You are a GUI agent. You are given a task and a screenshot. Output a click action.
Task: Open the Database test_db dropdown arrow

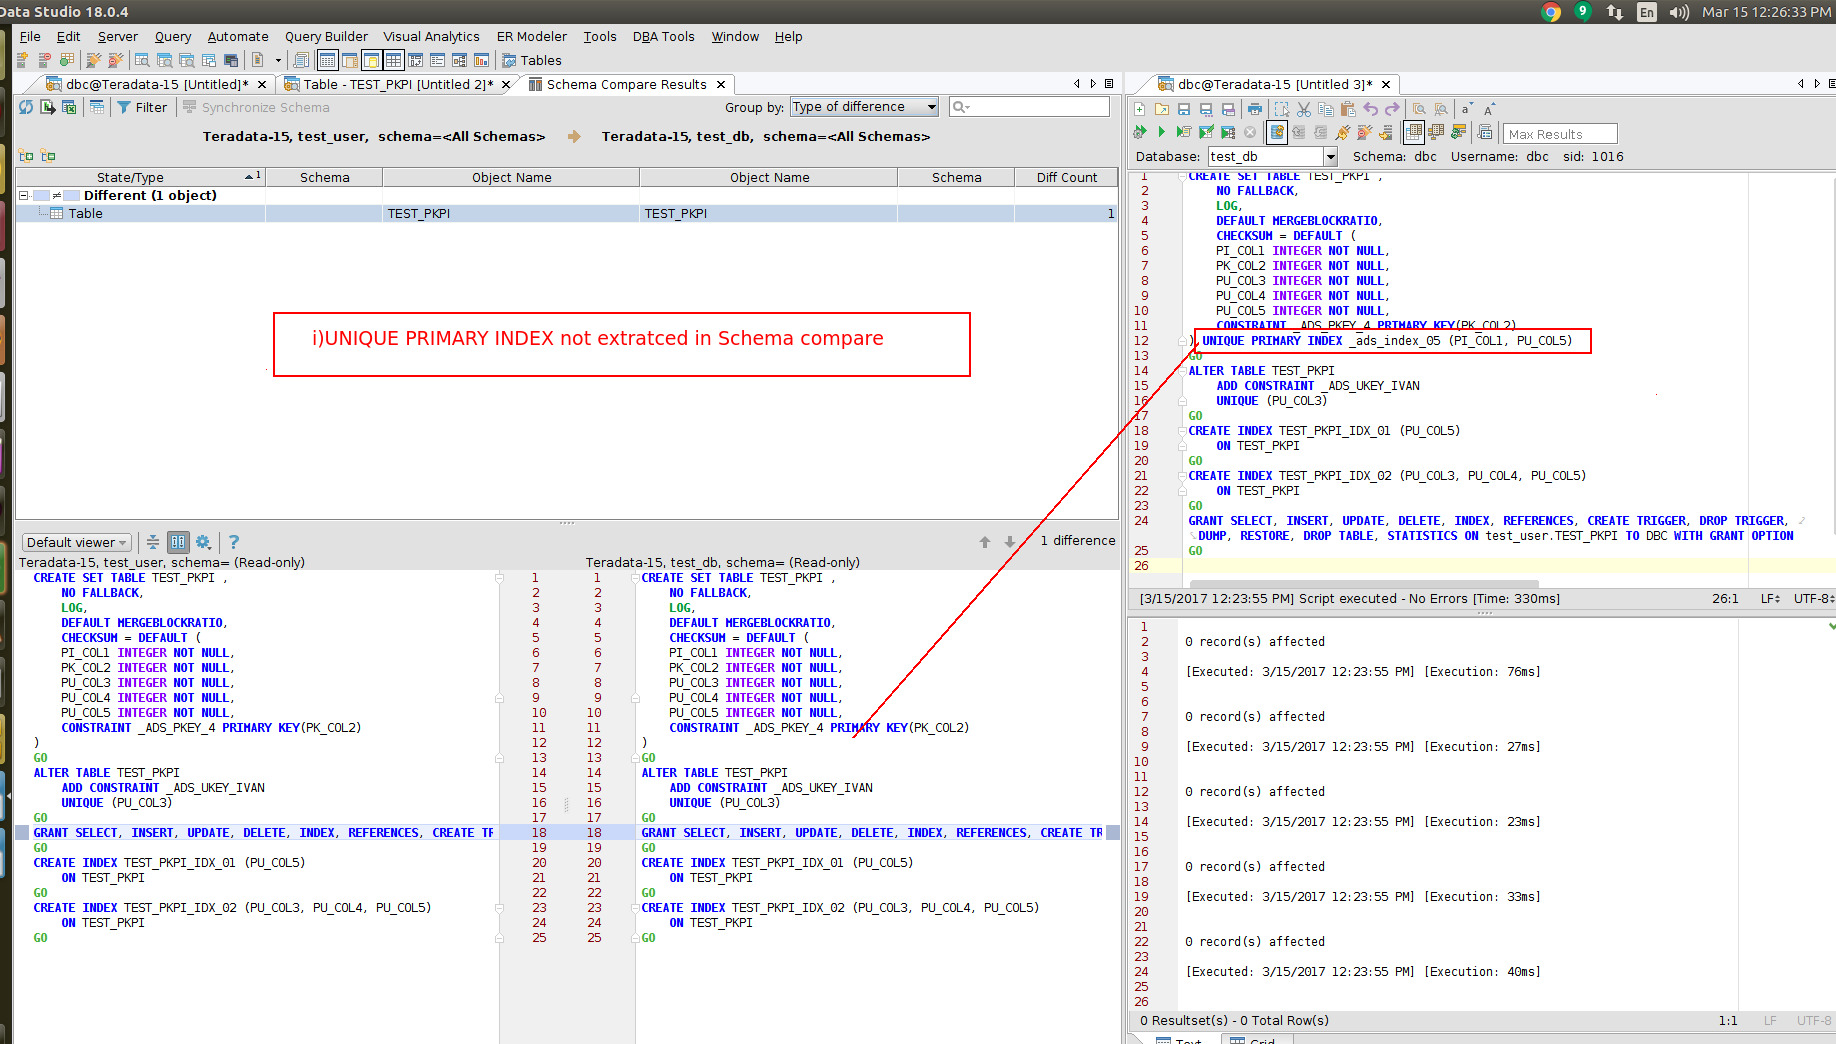pyautogui.click(x=1330, y=157)
